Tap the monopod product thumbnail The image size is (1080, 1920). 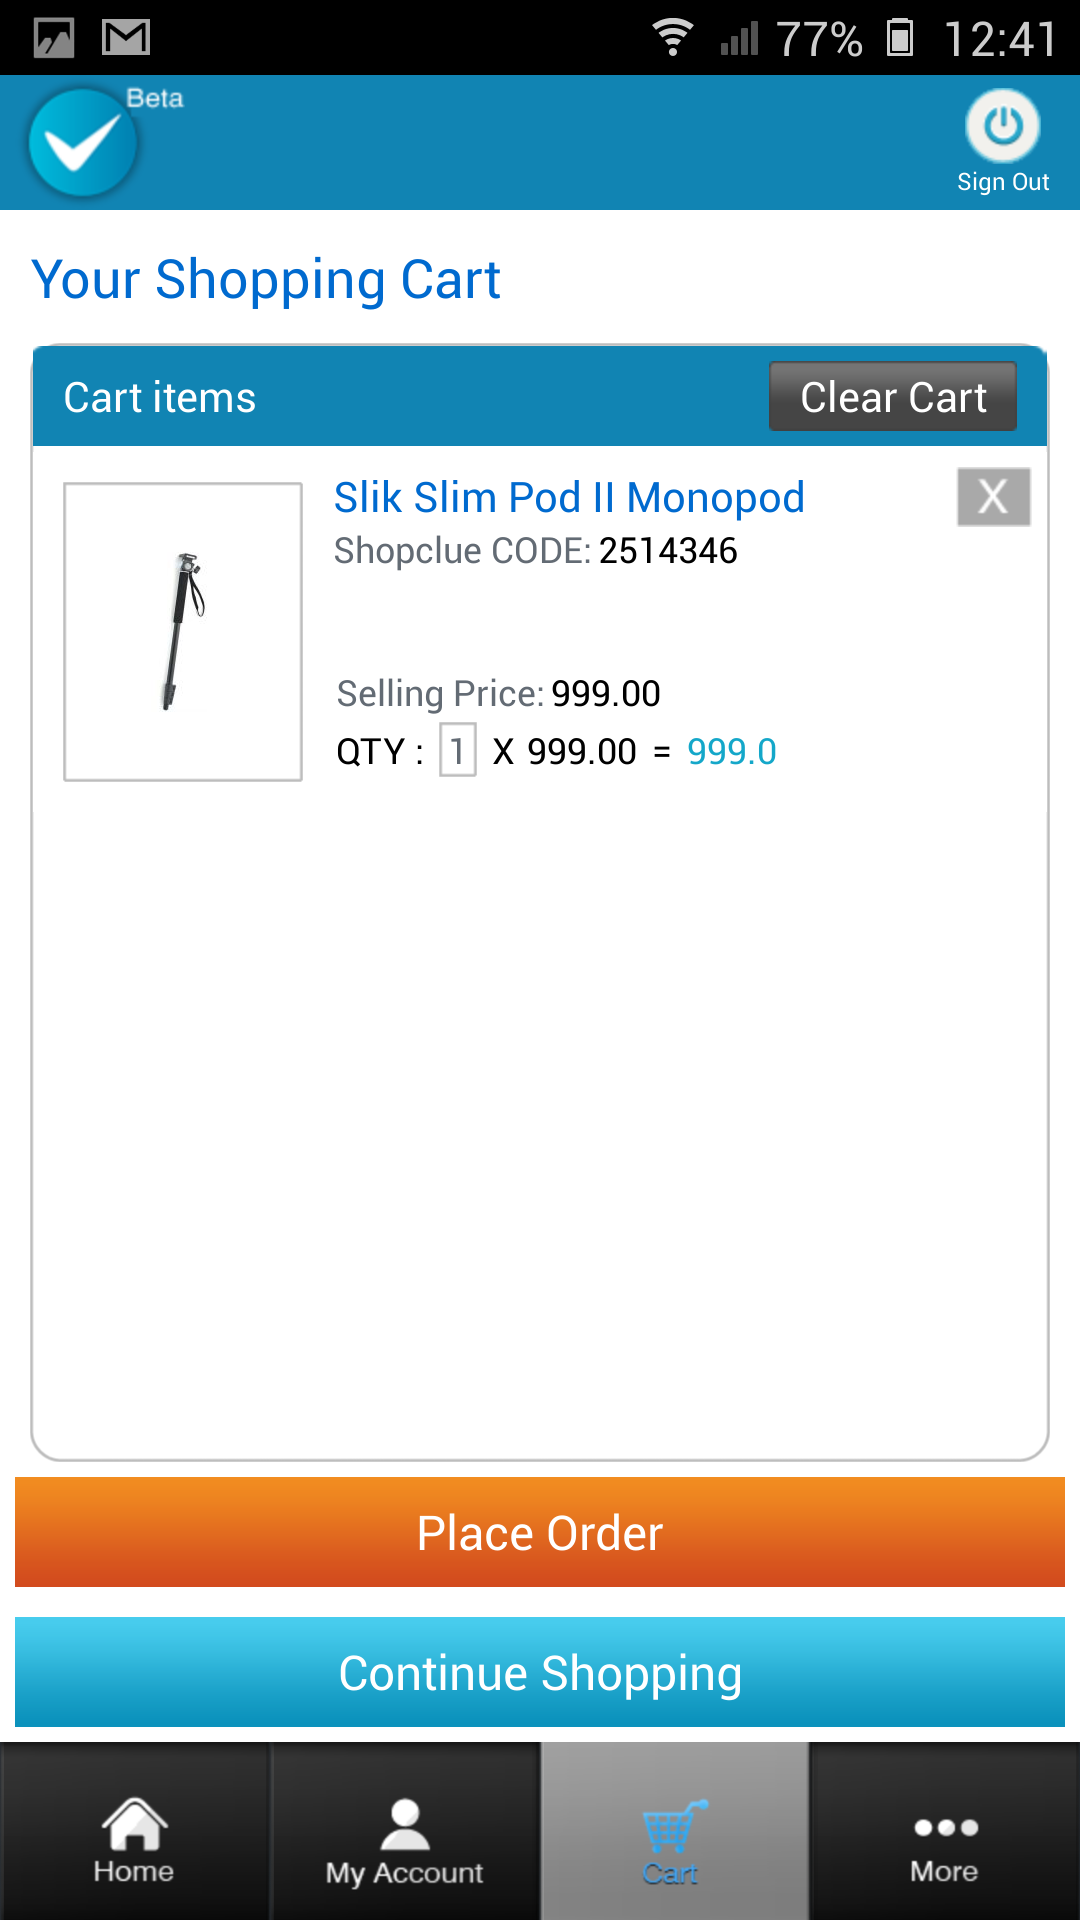183,632
